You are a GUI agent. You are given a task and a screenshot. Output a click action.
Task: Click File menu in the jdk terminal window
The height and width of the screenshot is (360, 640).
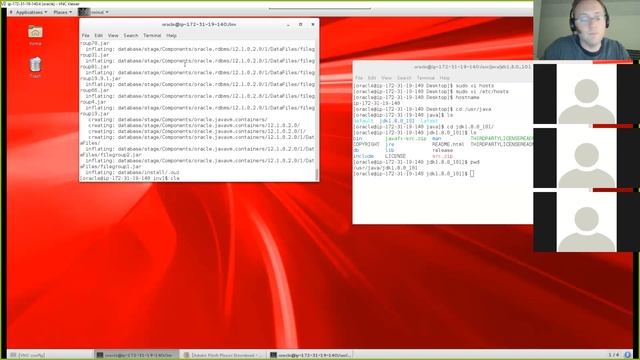(359, 78)
